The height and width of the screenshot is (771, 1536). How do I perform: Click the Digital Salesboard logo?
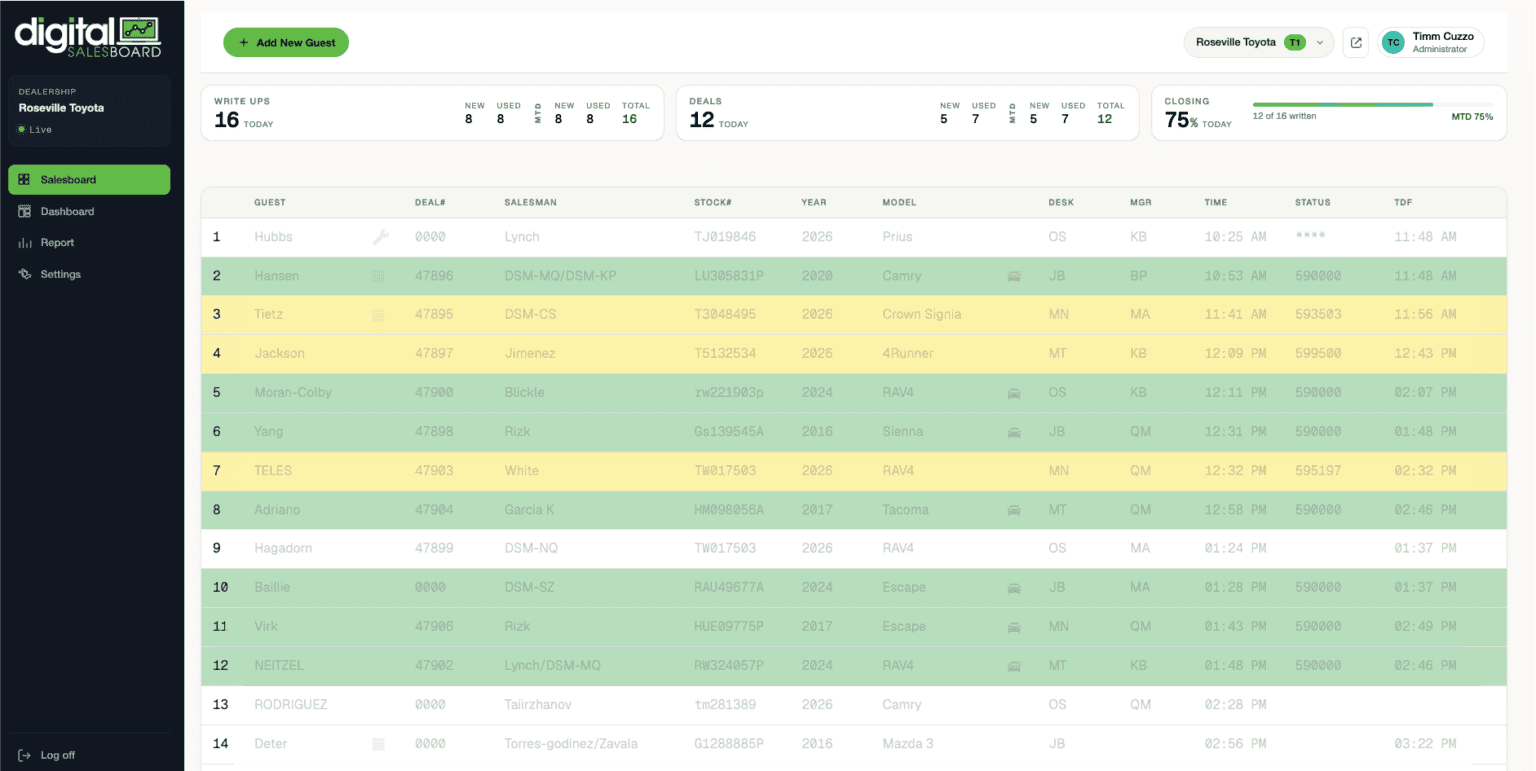click(88, 36)
